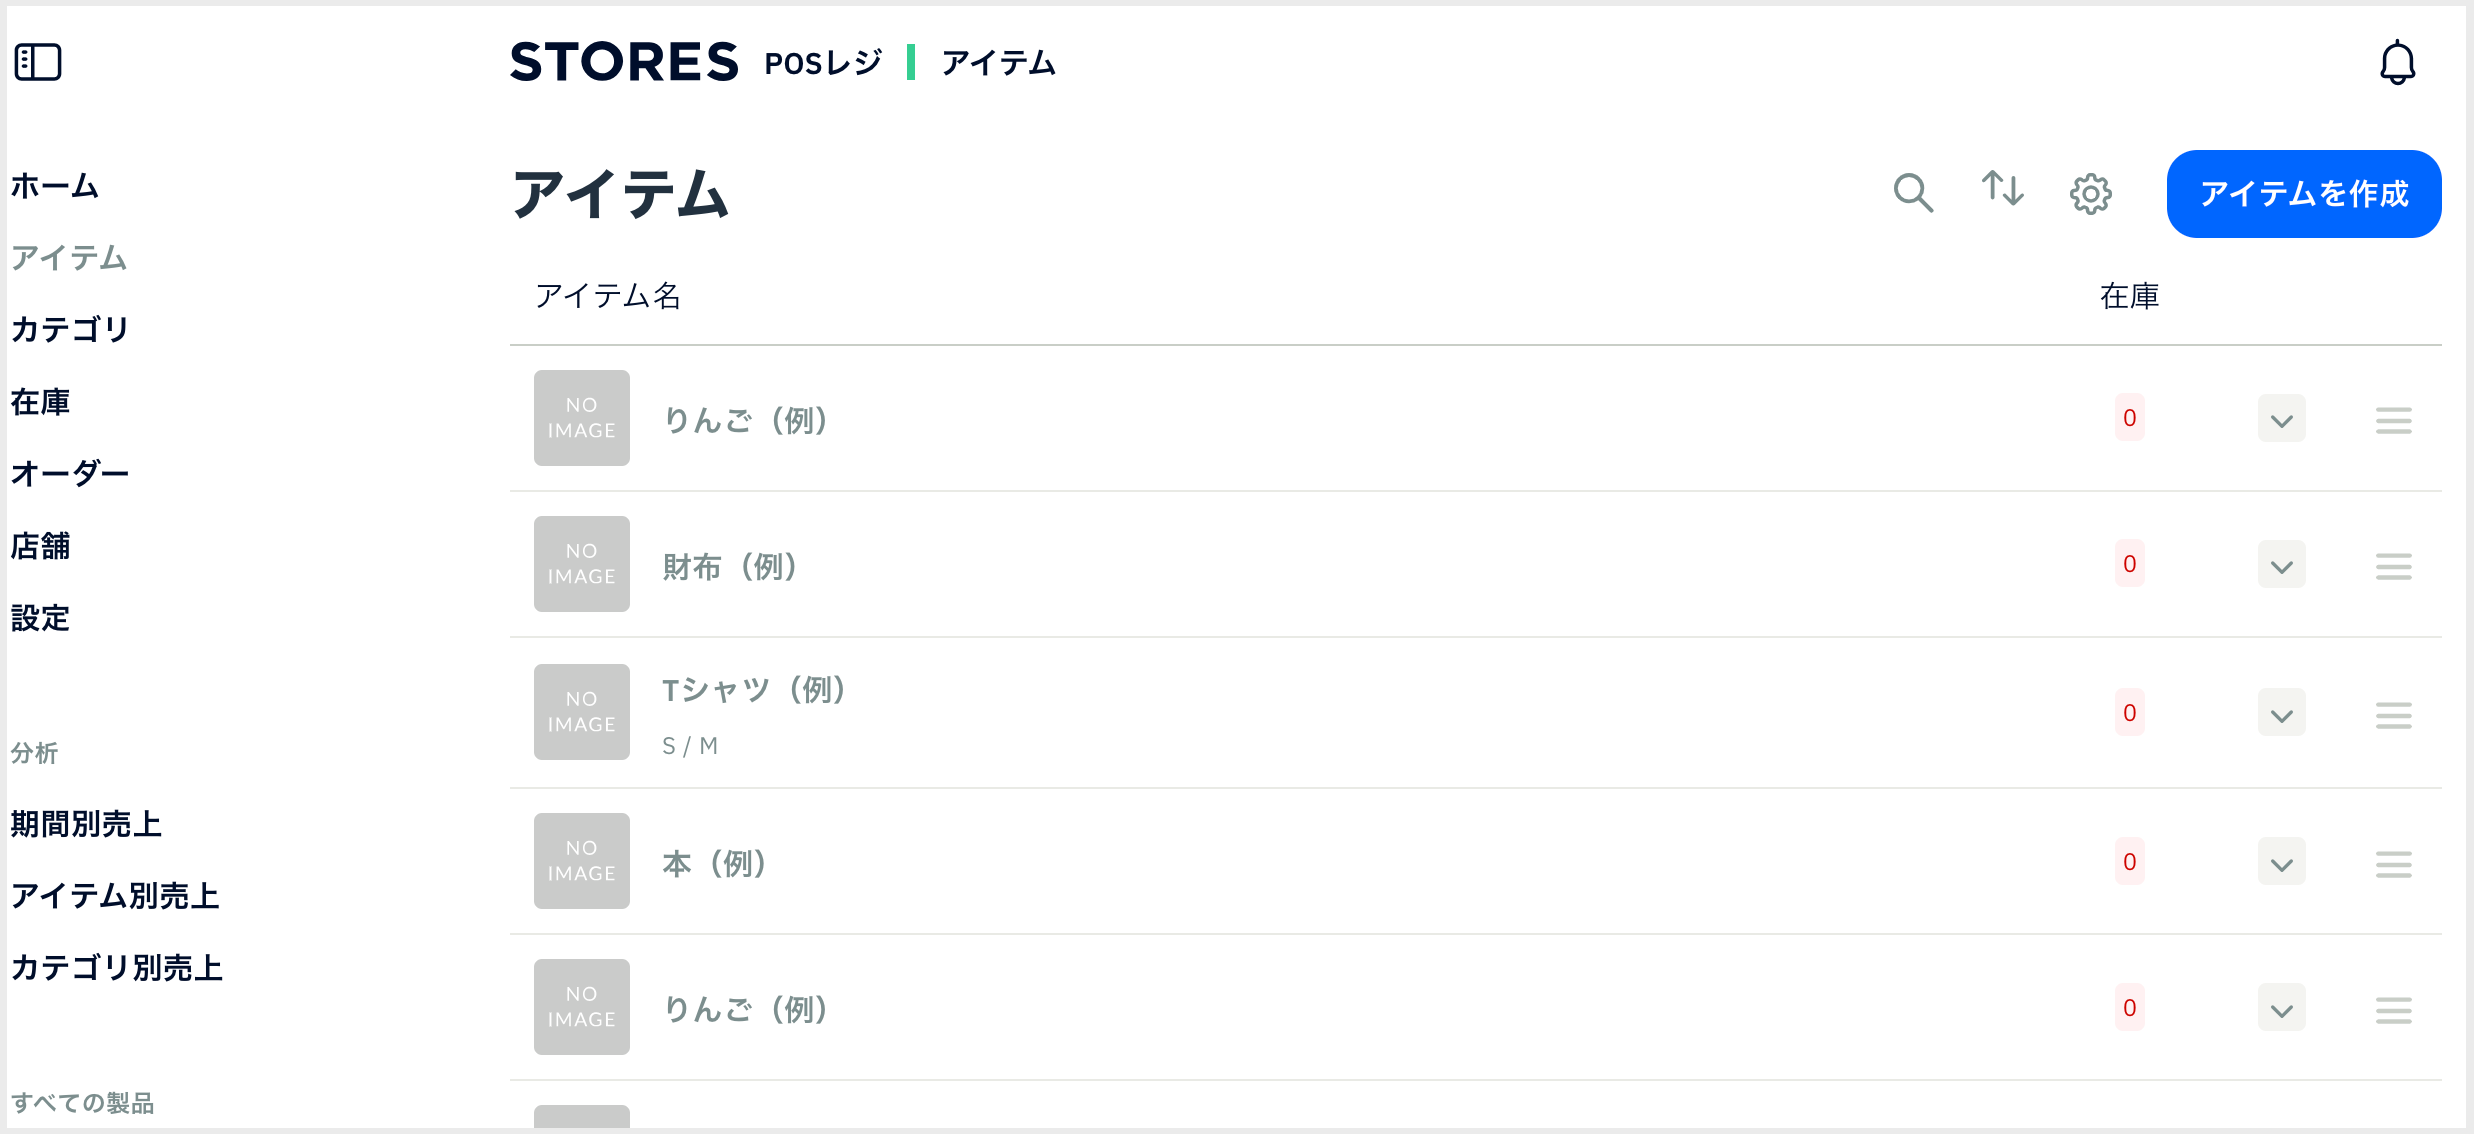Viewport: 2474px width, 1134px height.
Task: Expand the 本（例） row chevron
Action: pos(2281,862)
